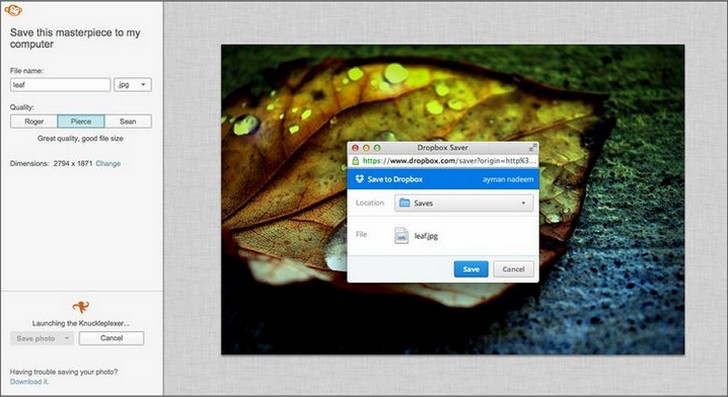Click the leaf photo preview

(453, 200)
